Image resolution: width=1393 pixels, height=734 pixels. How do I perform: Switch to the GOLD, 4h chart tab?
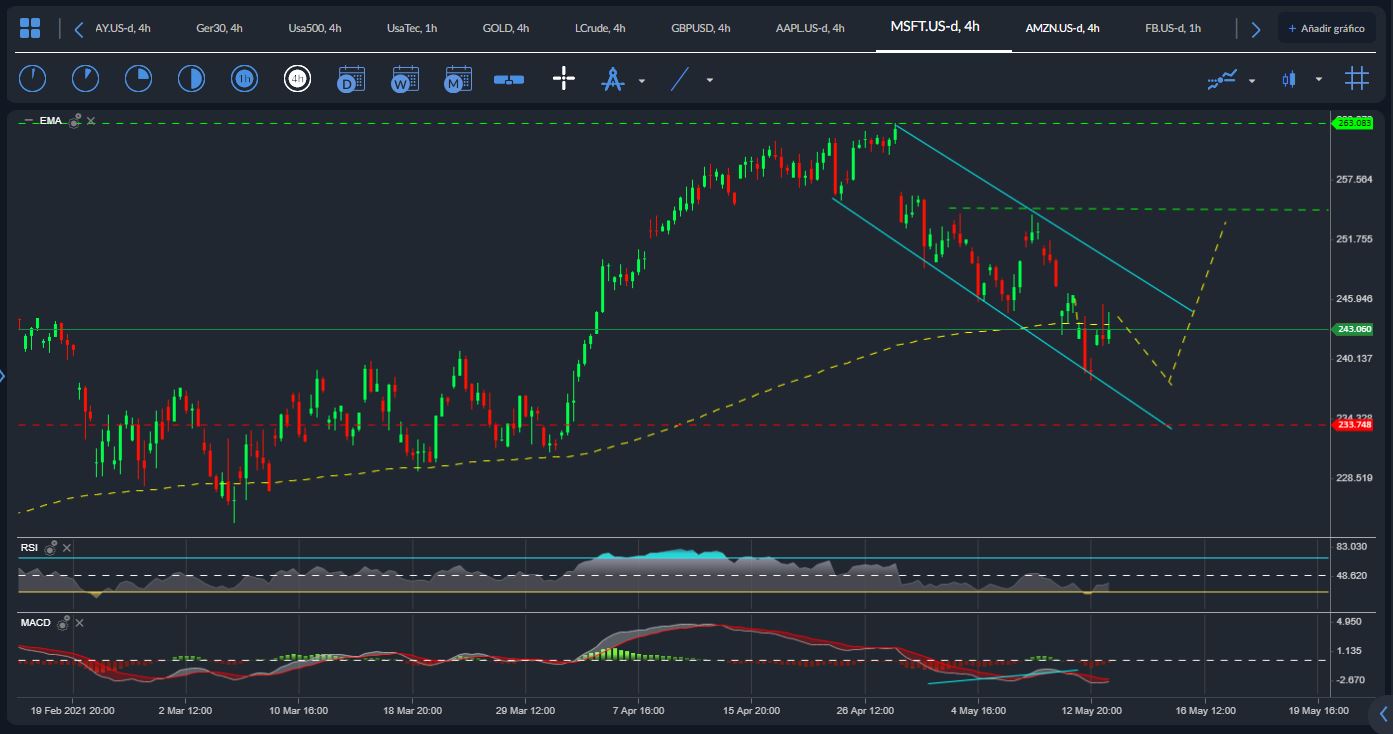point(505,28)
